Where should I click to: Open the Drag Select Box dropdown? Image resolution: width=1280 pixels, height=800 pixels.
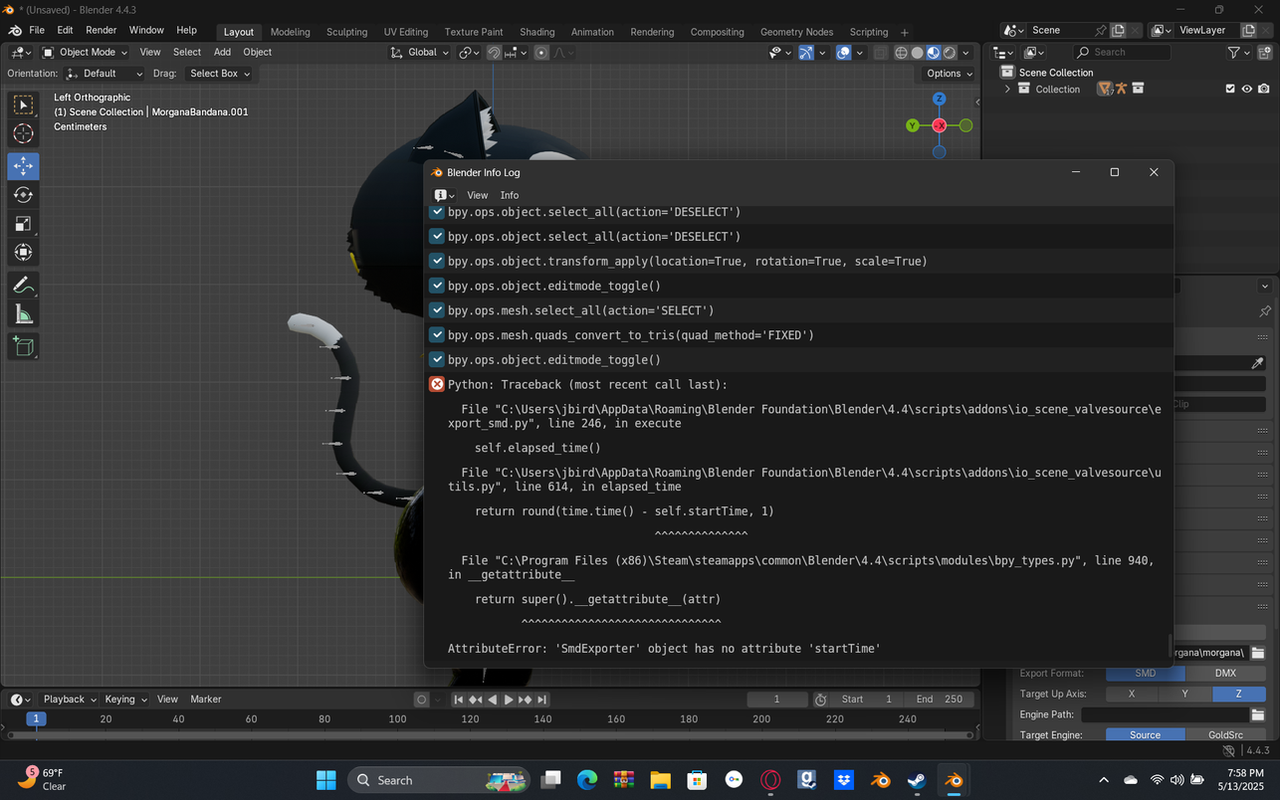220,73
